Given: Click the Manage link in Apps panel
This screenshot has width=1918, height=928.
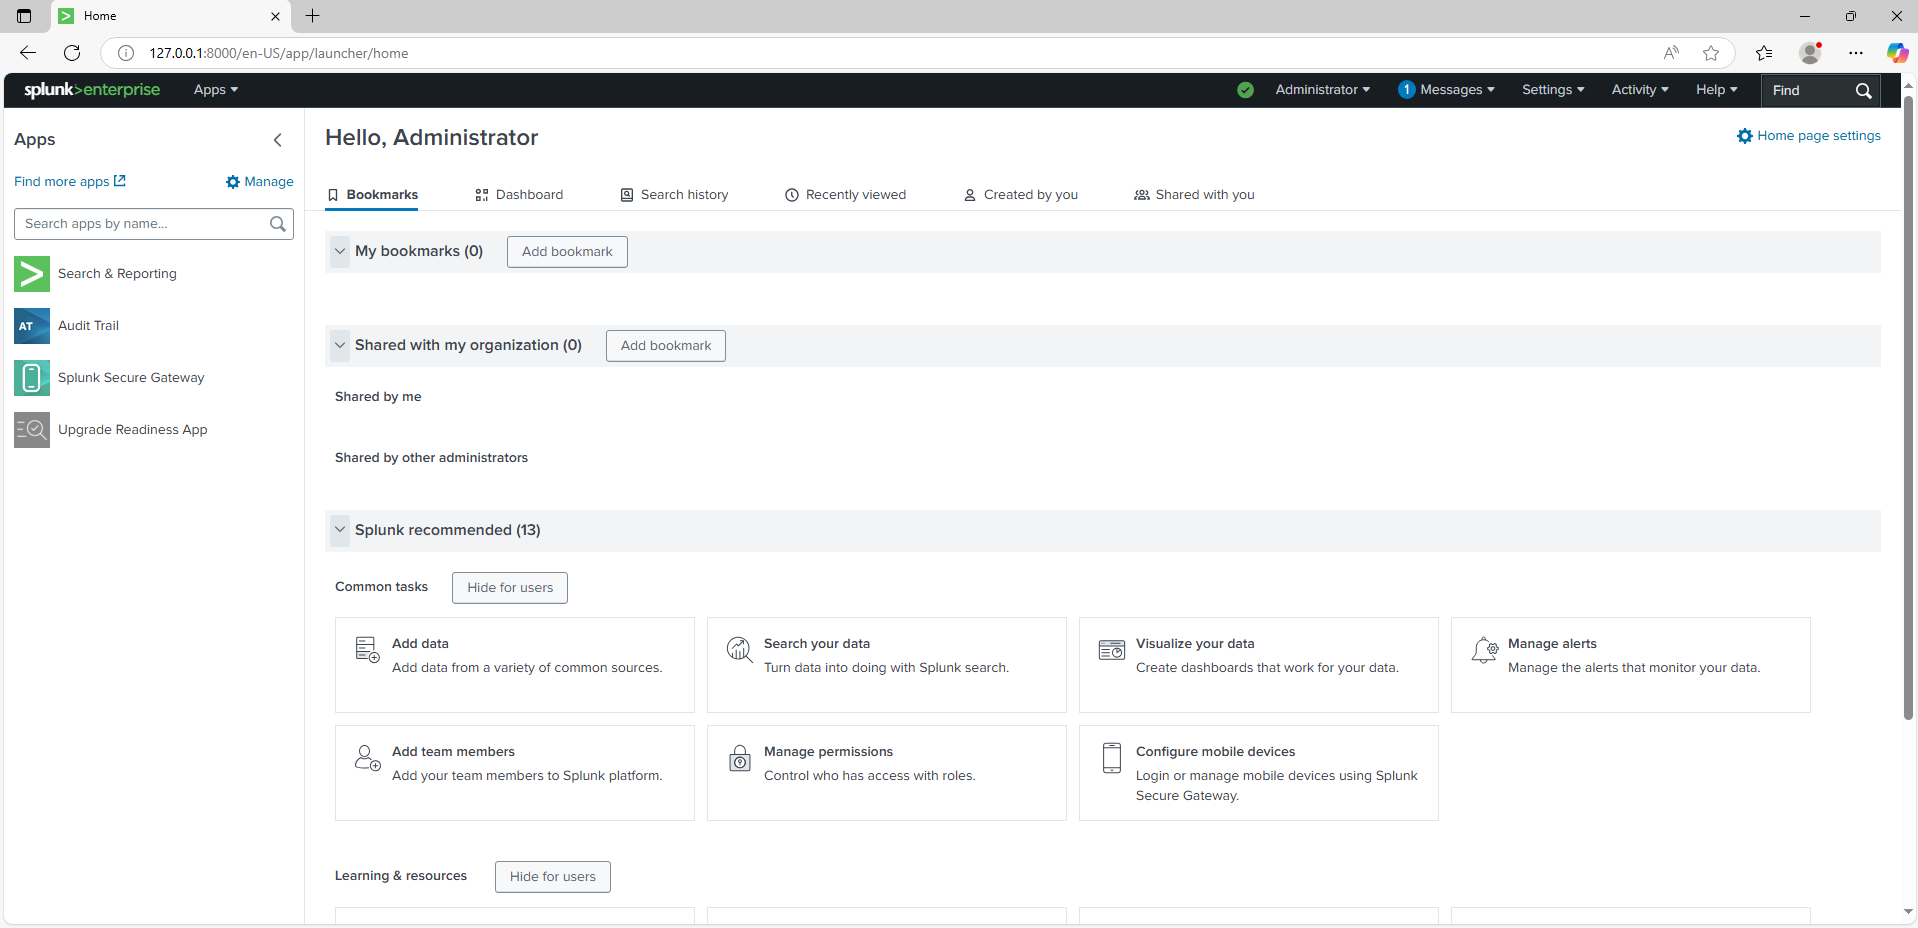Looking at the screenshot, I should click(x=260, y=182).
